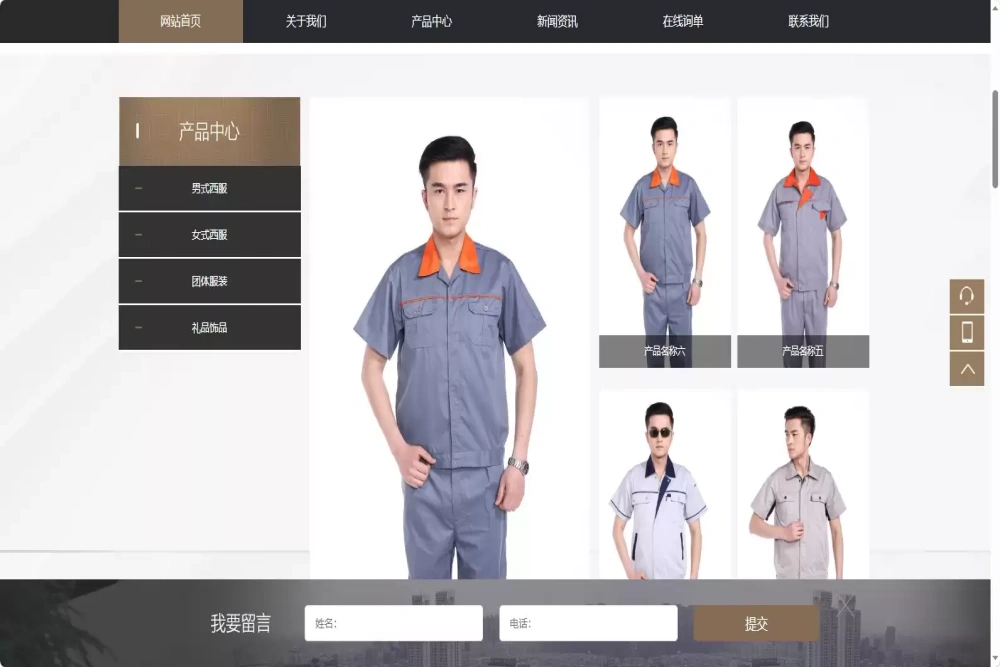Viewport: 1000px width, 667px height.
Task: Select 新闻资讯 navigation item
Action: pos(557,21)
